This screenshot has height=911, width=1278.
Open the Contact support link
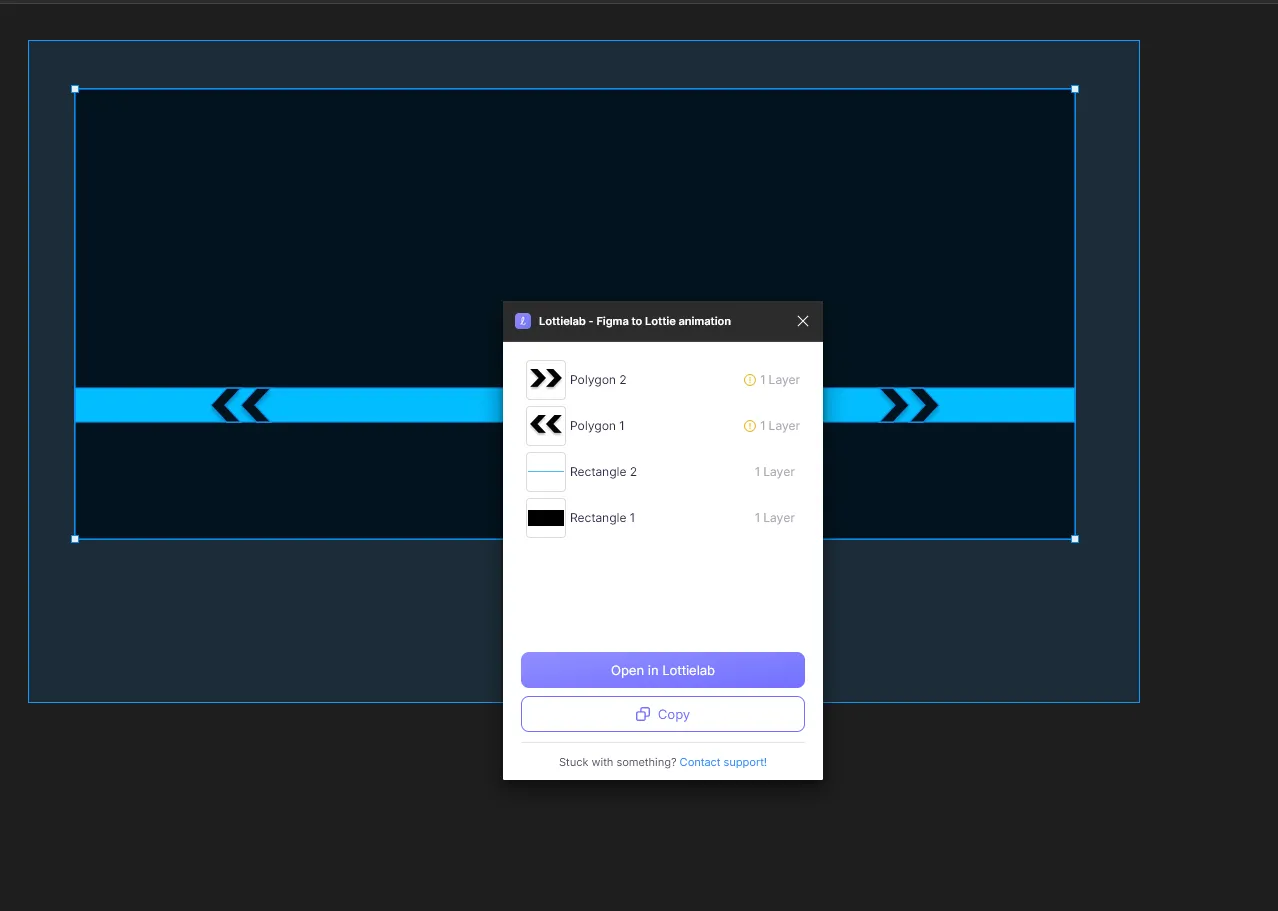coord(723,762)
